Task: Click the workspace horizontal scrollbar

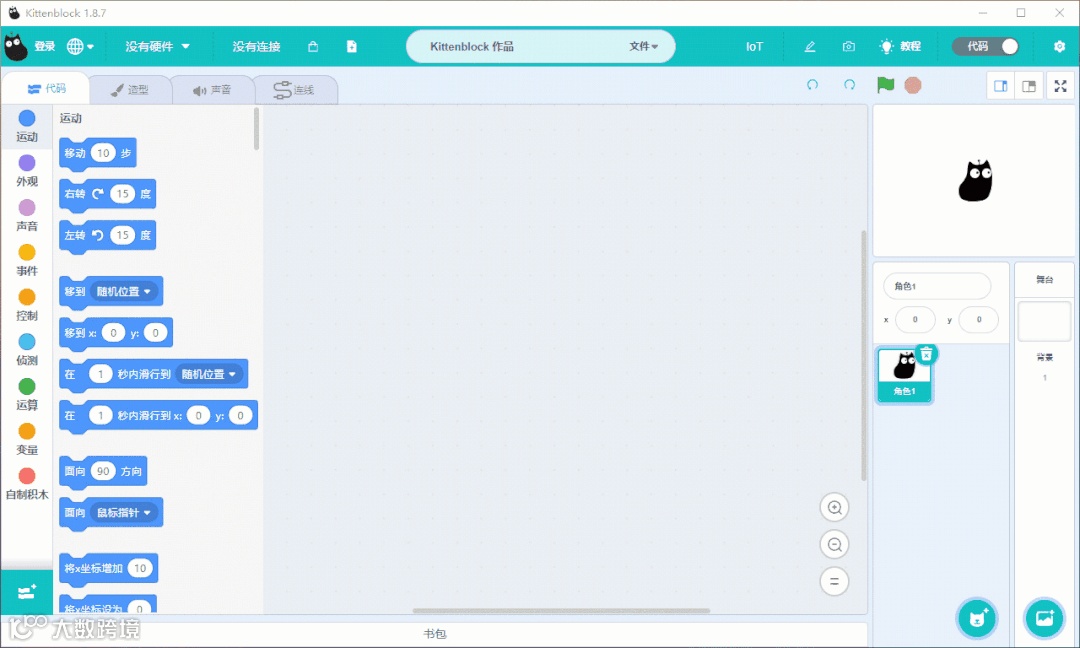Action: (x=561, y=610)
